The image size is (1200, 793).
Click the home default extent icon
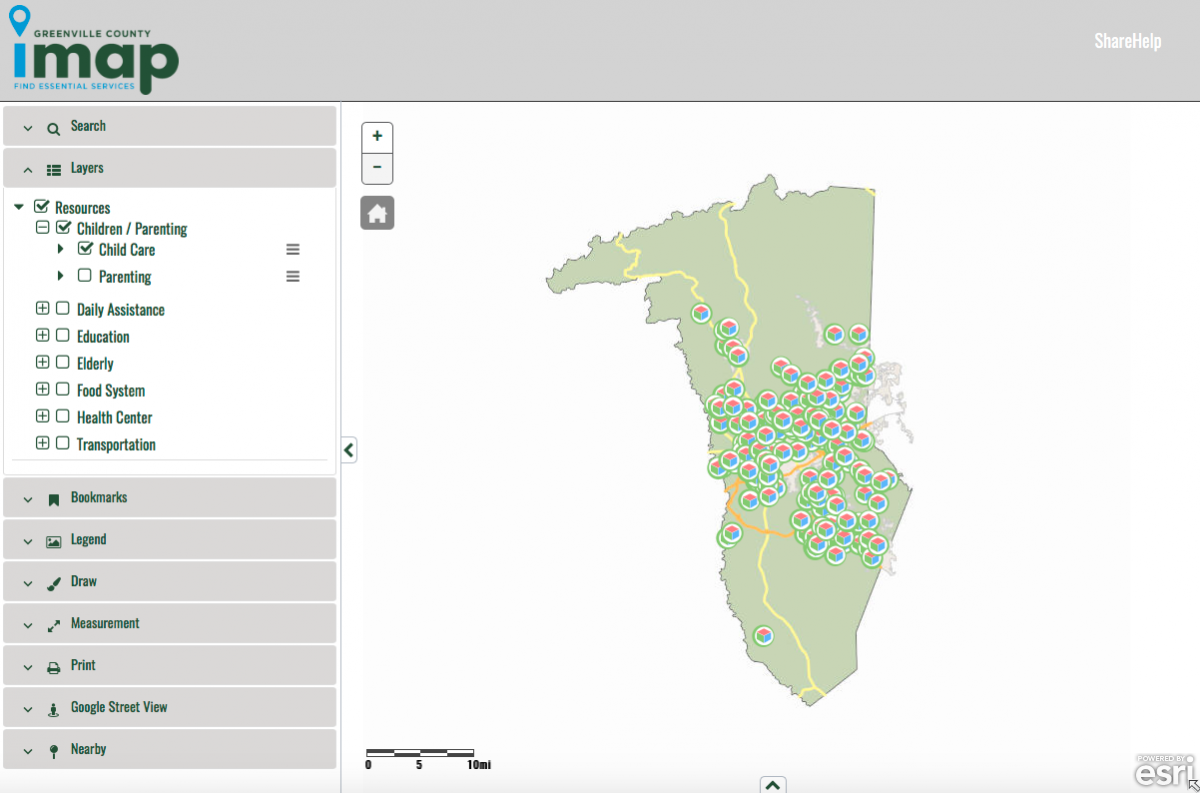point(377,213)
